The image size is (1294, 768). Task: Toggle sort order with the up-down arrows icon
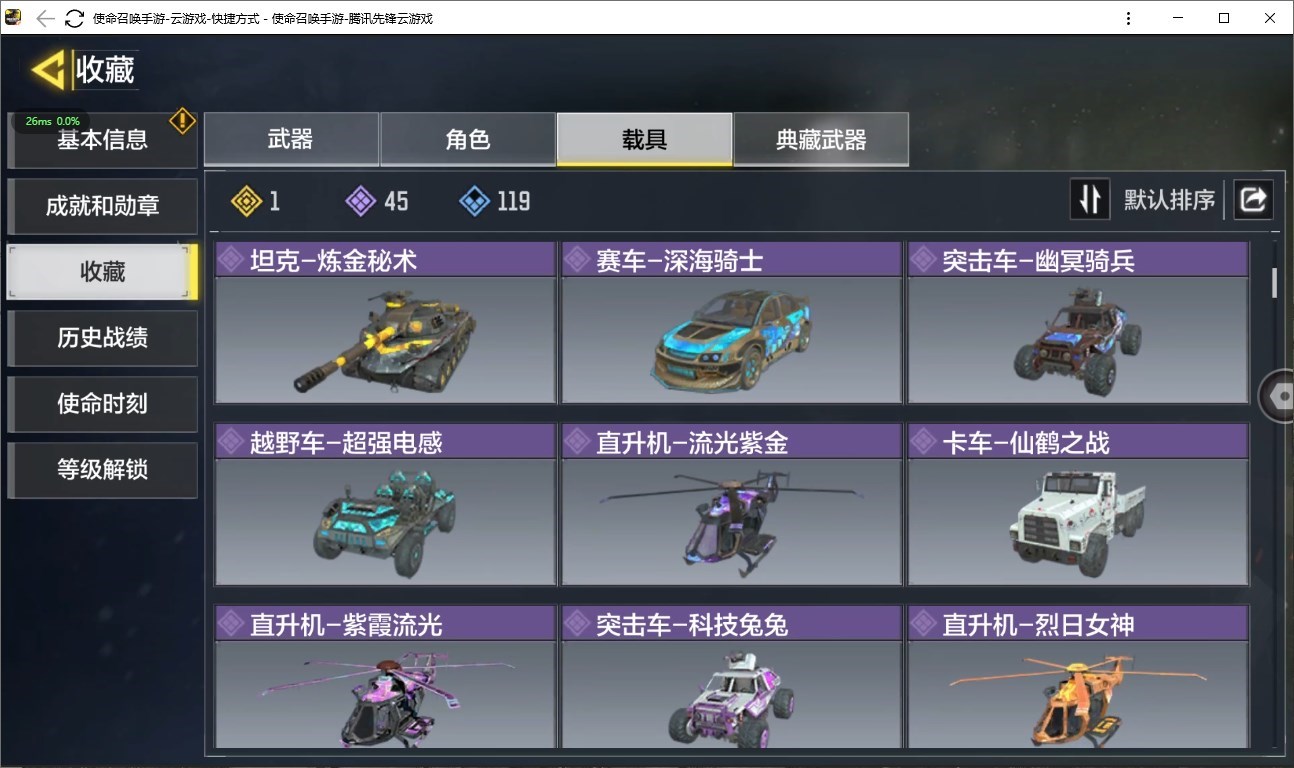[x=1090, y=199]
